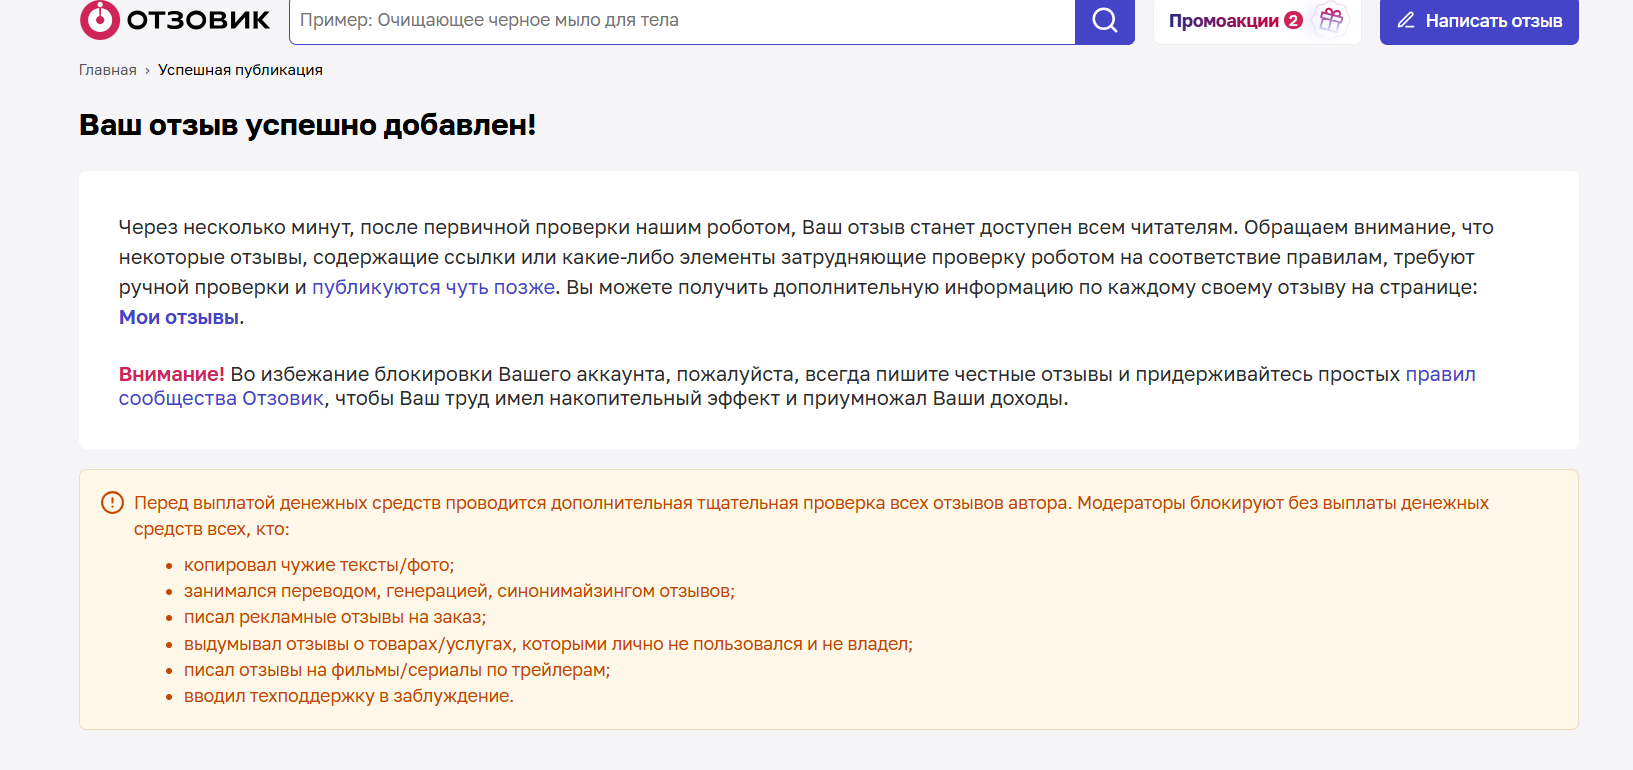Click the breadcrumb chevron separator
The width and height of the screenshot is (1633, 770).
(x=147, y=71)
